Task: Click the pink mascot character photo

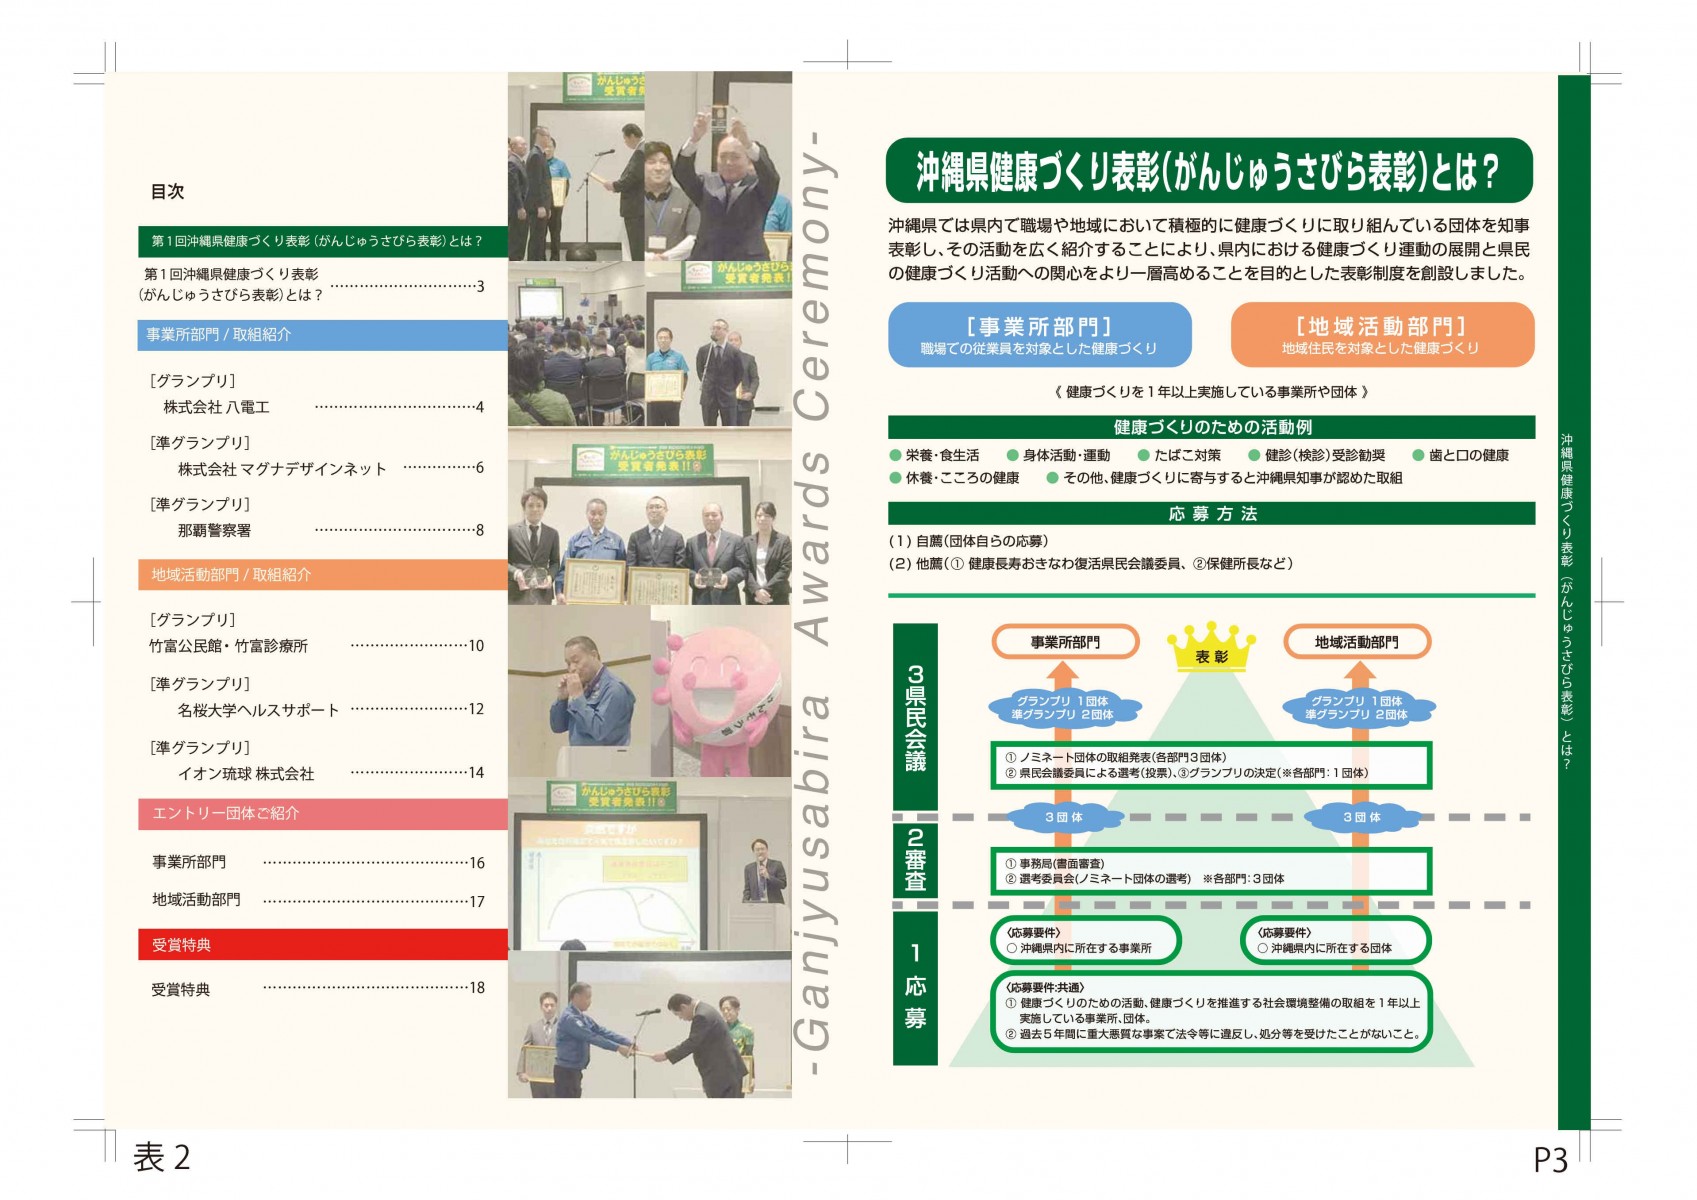Action: pos(721,692)
